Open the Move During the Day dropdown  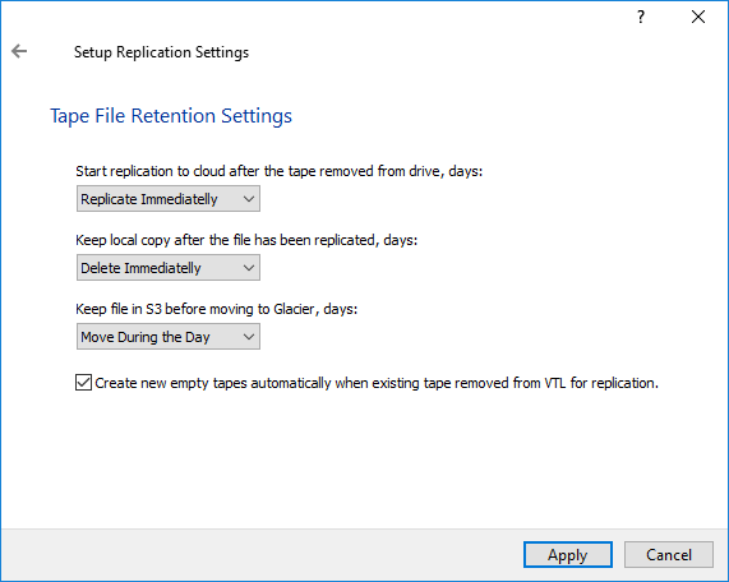pyautogui.click(x=168, y=337)
